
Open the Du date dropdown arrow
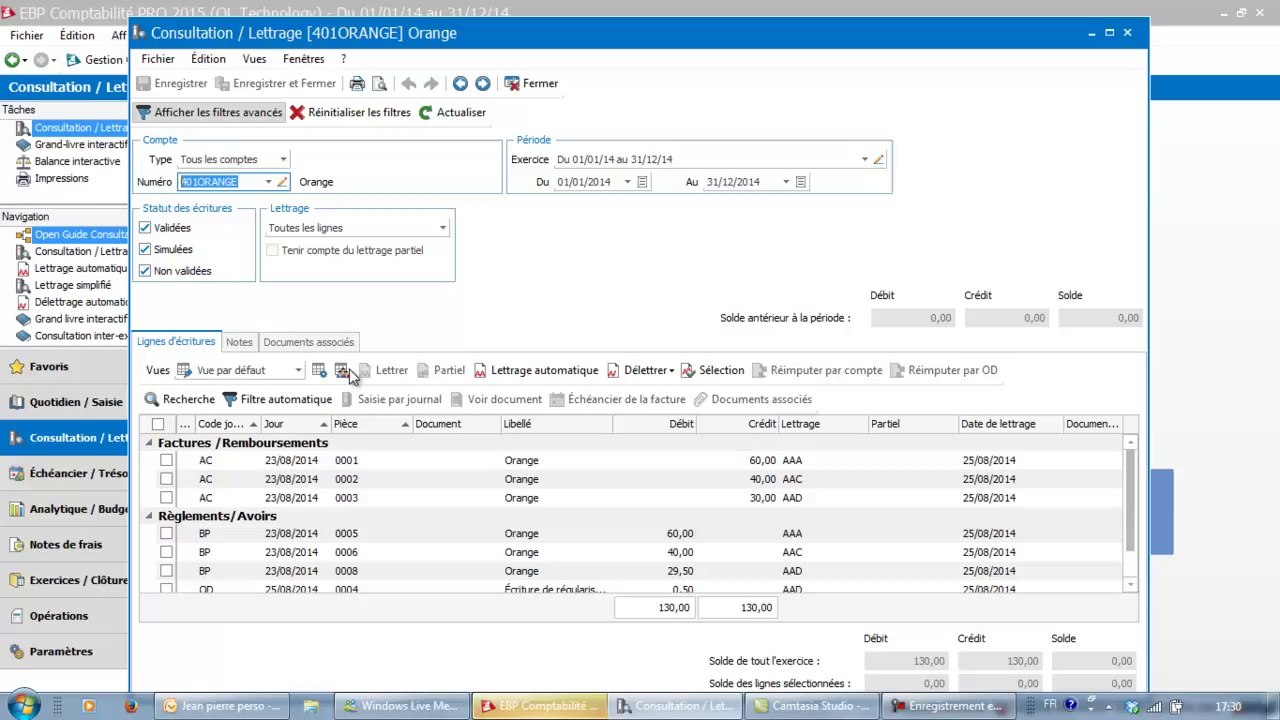(628, 182)
